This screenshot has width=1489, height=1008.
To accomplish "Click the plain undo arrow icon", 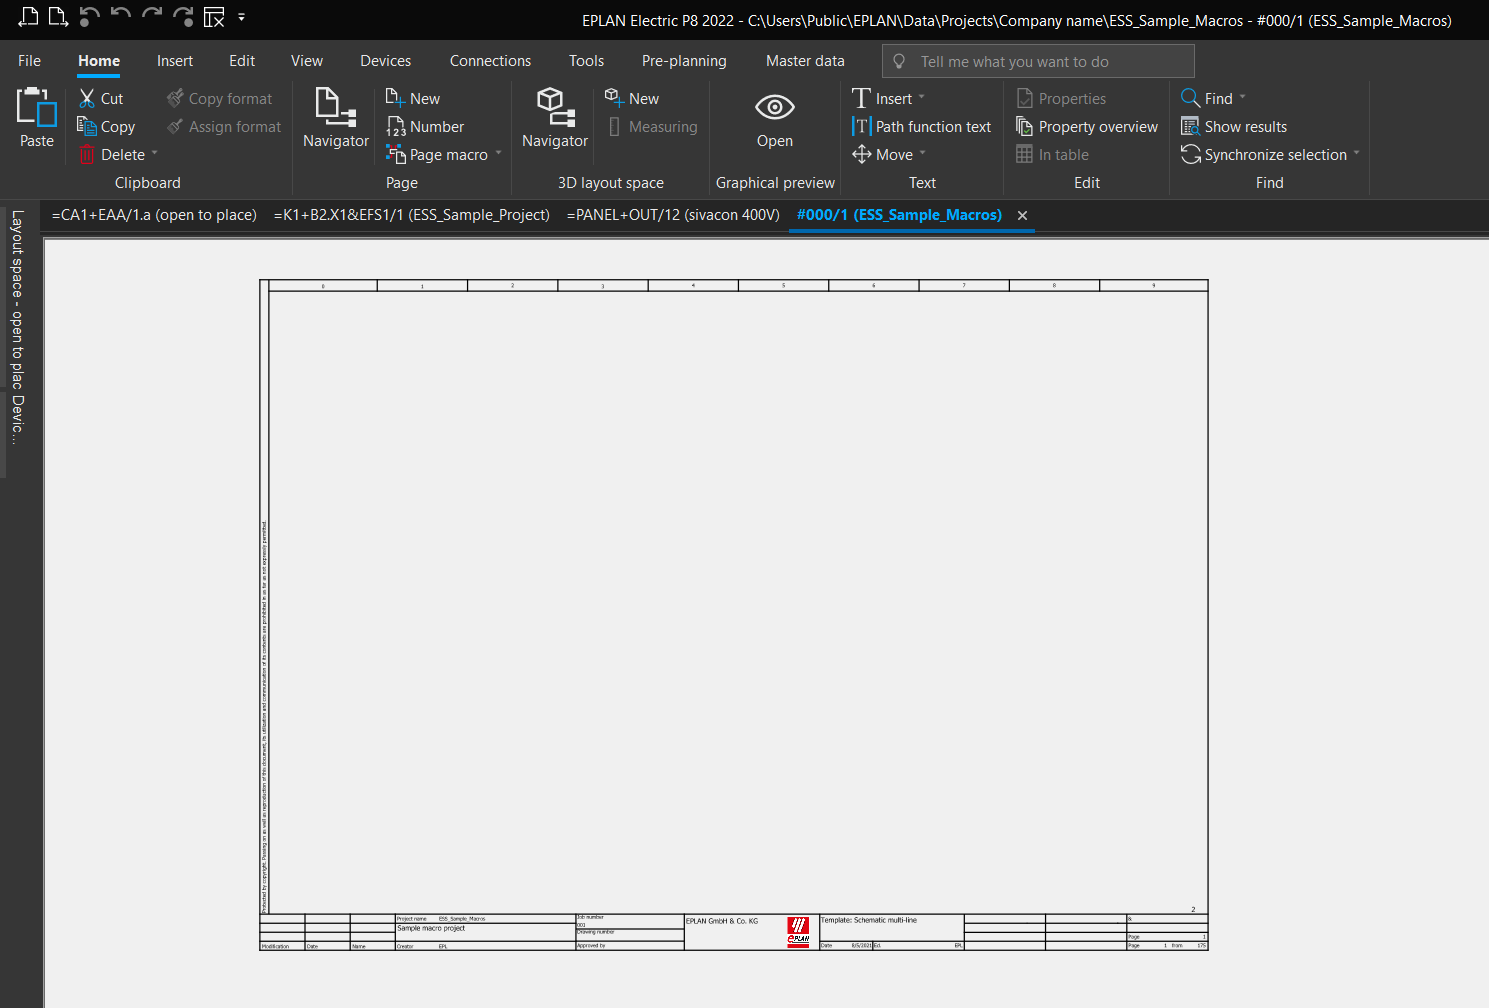I will (x=121, y=16).
